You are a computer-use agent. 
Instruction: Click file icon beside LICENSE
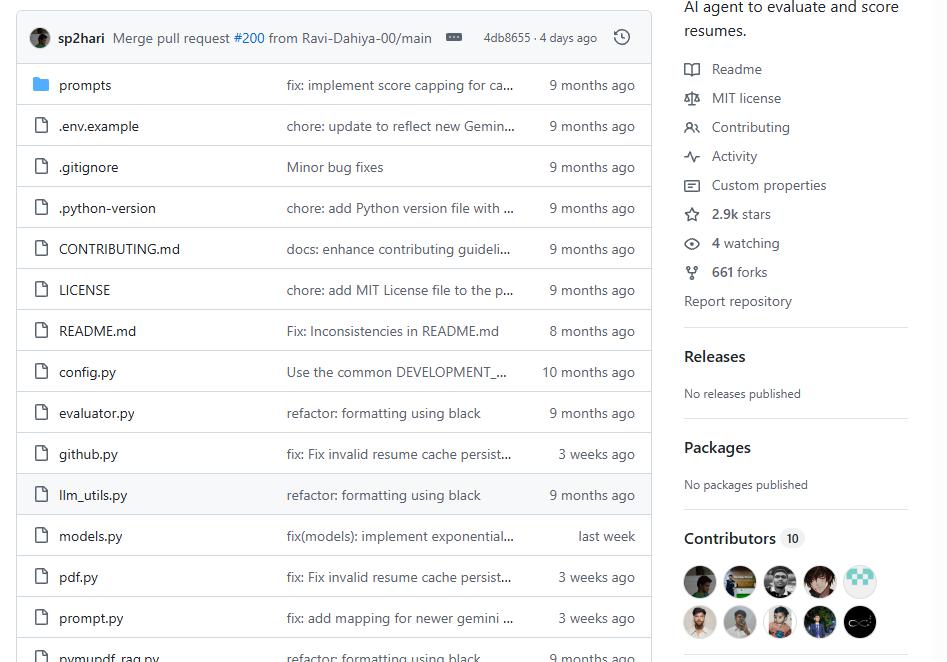(41, 290)
